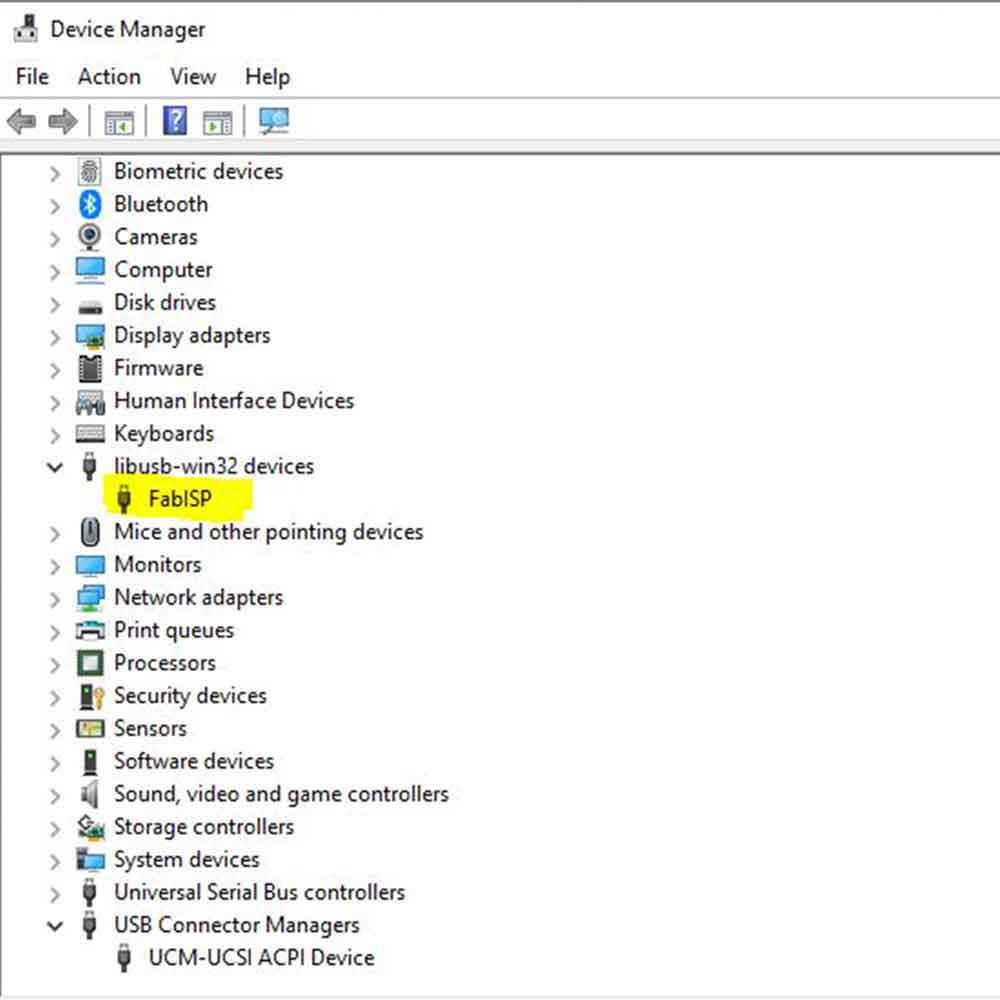Screen dimensions: 1000x1000
Task: Open the File menu
Action: [x=32, y=77]
